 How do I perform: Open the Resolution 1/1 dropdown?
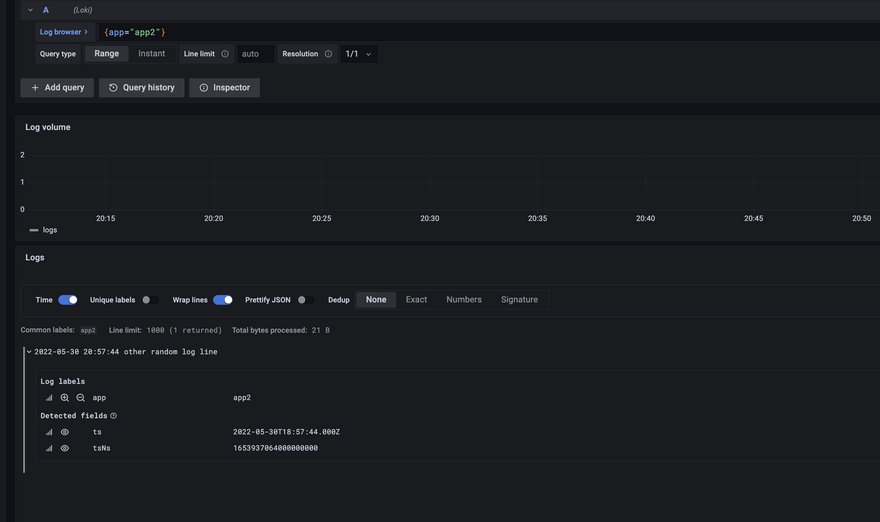358,54
